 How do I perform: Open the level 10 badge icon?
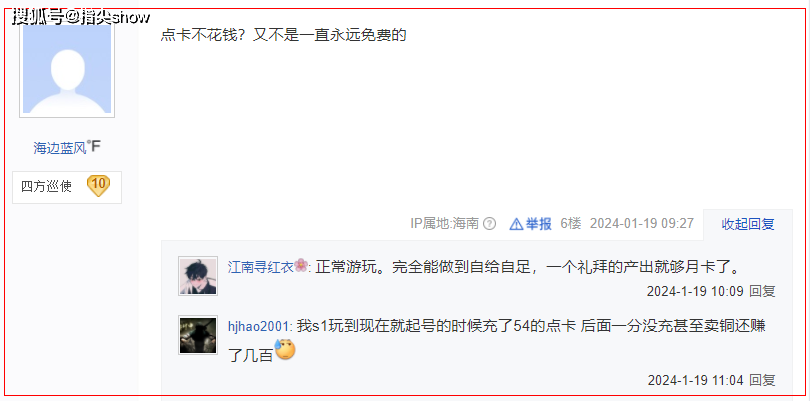click(98, 186)
